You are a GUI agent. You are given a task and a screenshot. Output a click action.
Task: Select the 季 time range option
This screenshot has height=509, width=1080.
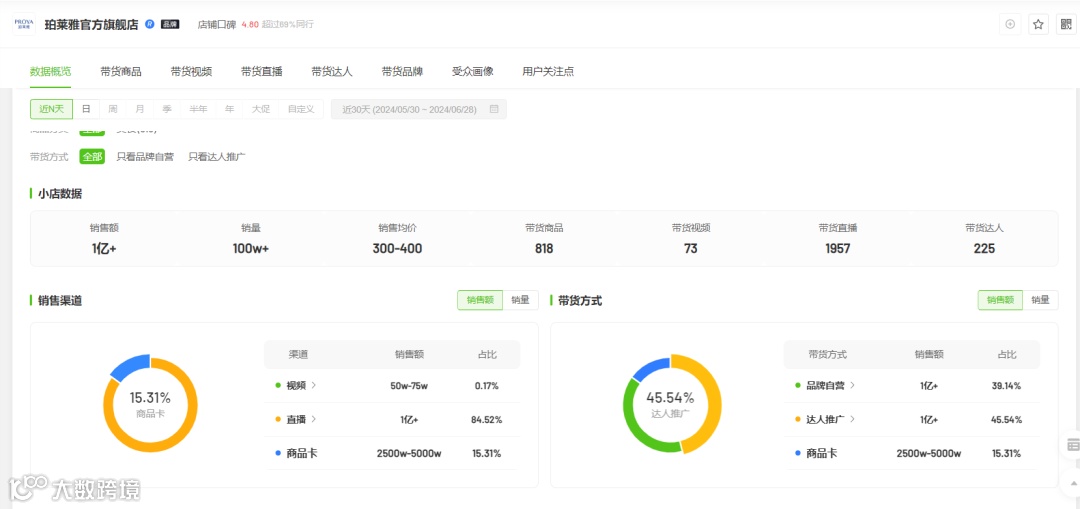coord(167,109)
